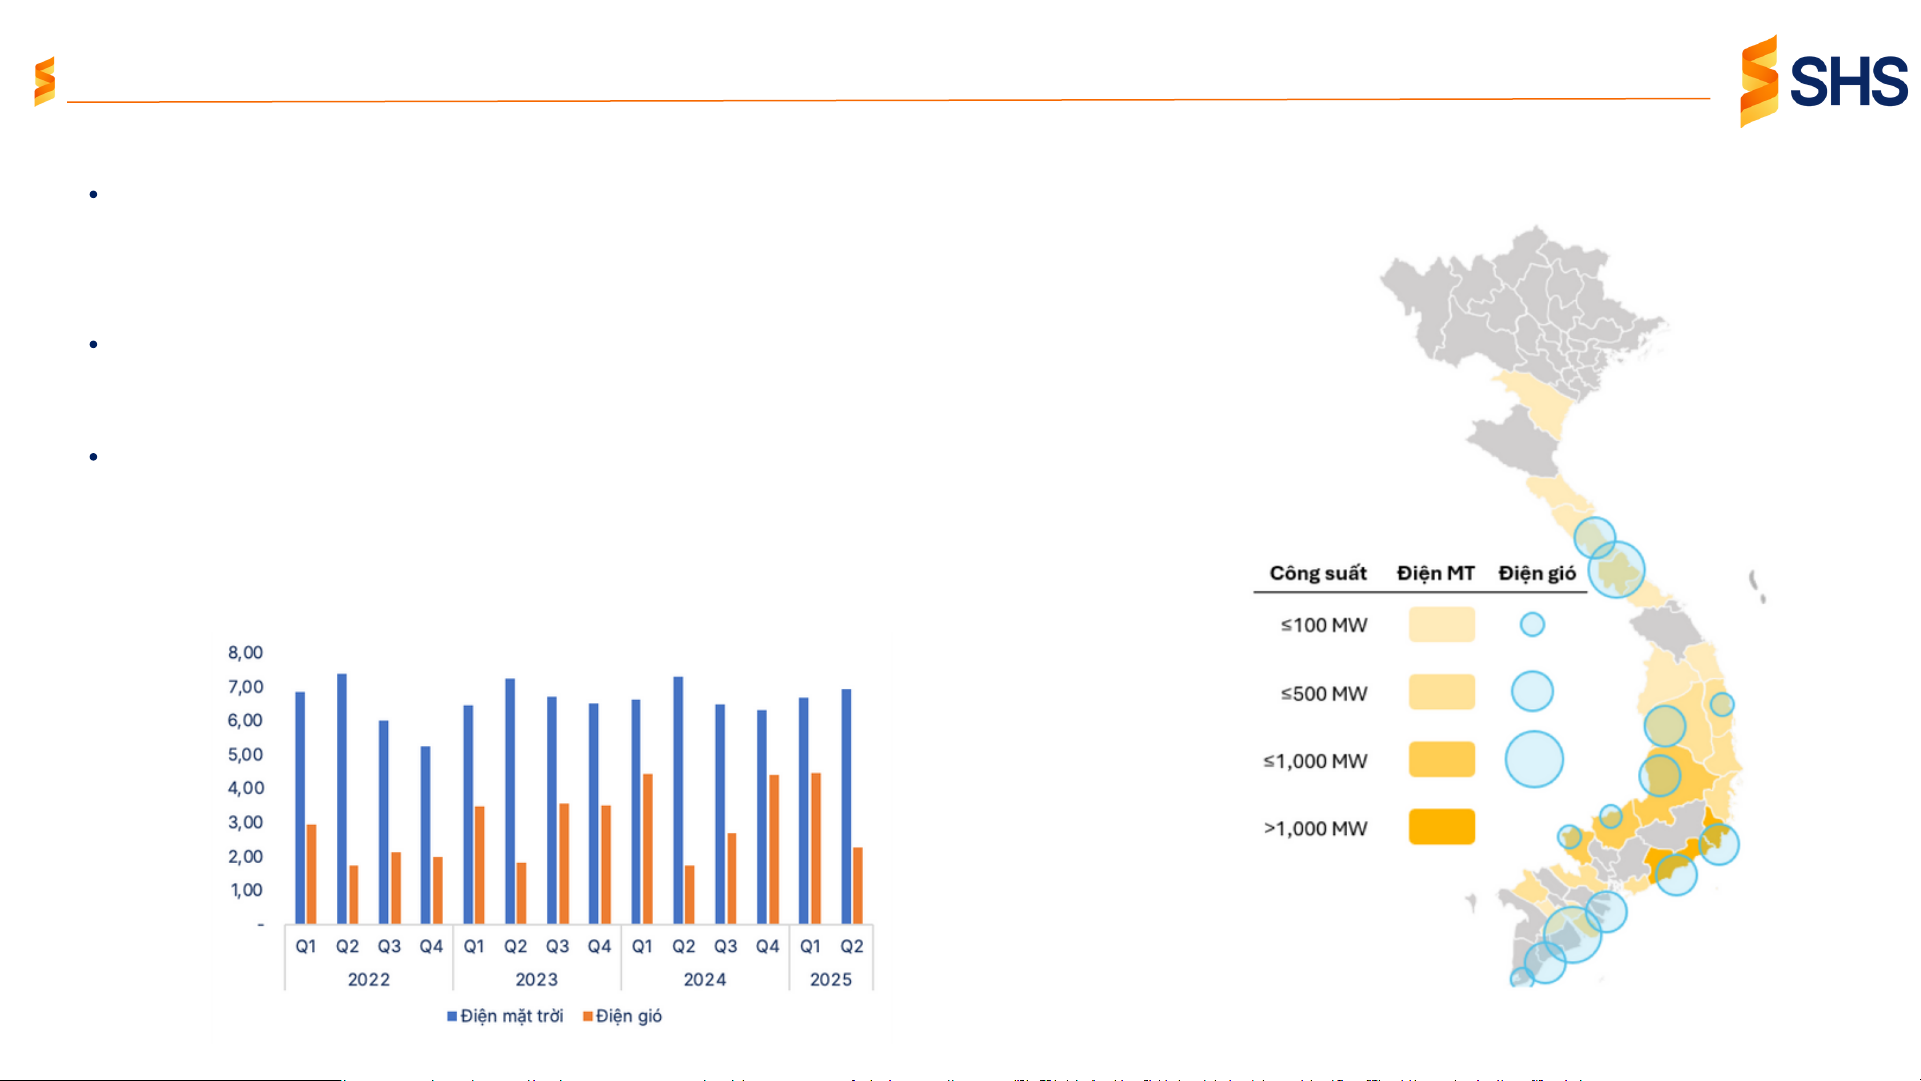Click the 2024 year label on chart axis
This screenshot has height=1081, width=1921.
704,980
